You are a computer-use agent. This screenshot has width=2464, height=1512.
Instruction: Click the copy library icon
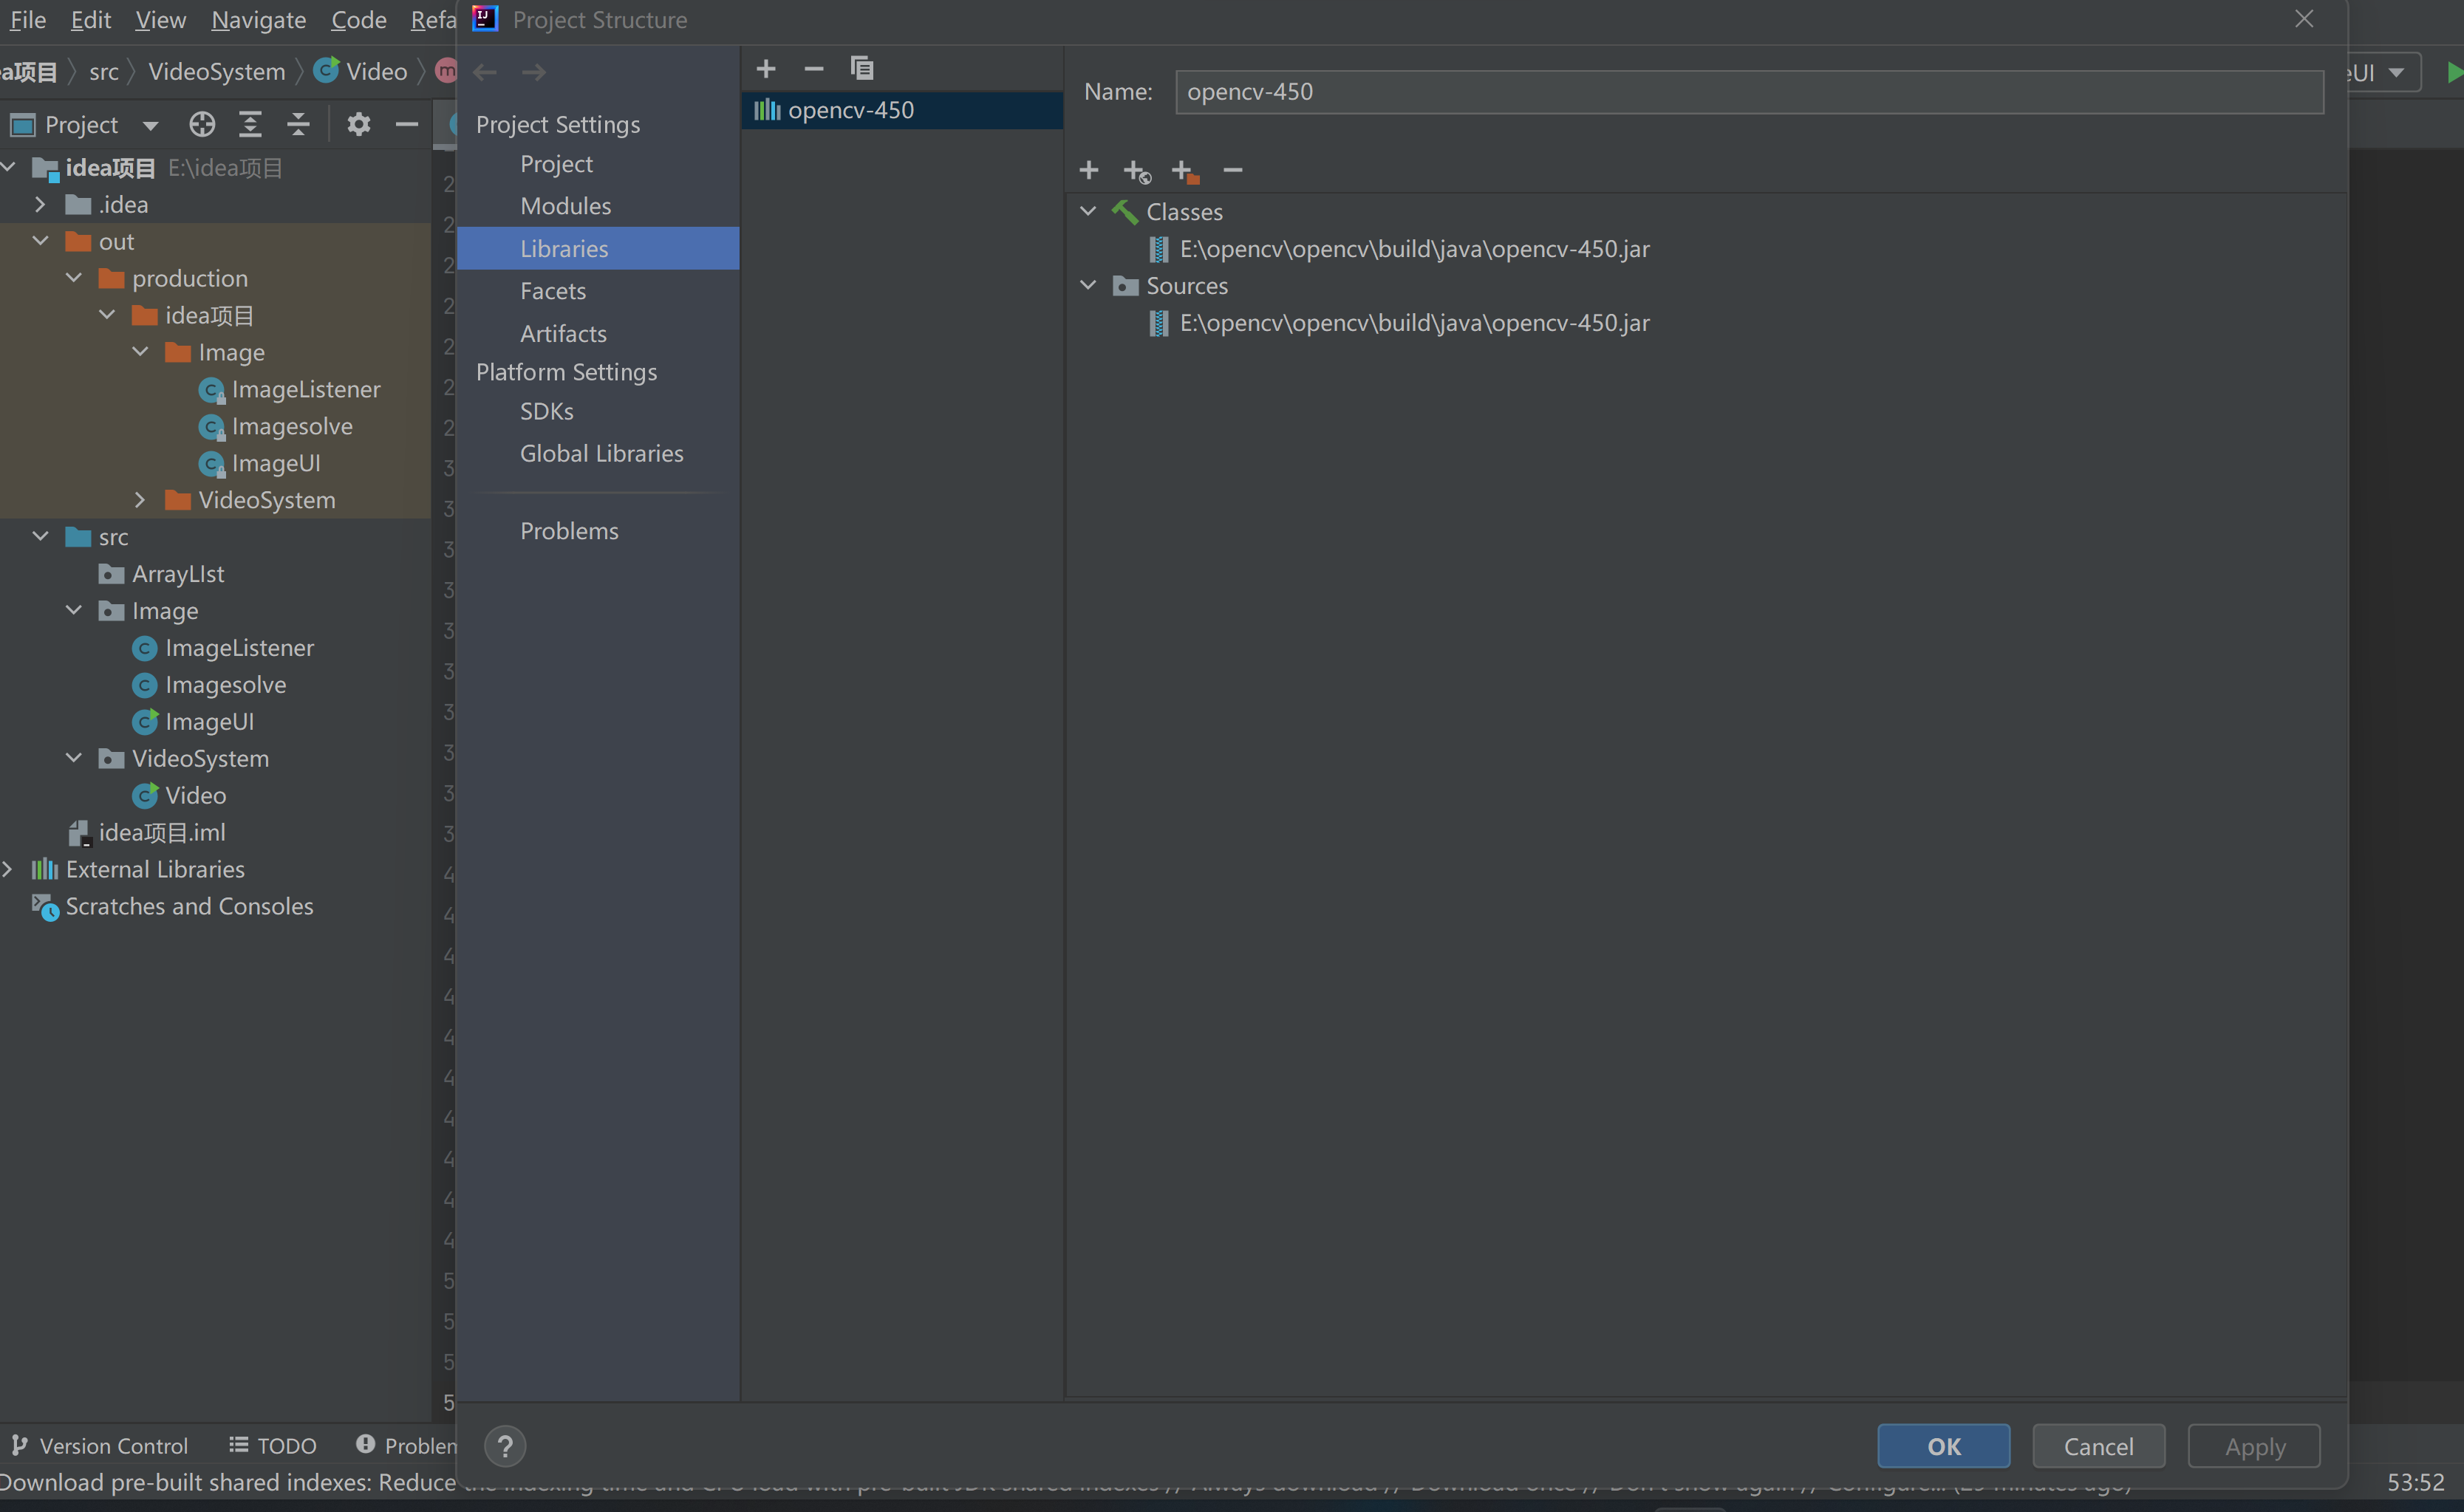point(862,68)
